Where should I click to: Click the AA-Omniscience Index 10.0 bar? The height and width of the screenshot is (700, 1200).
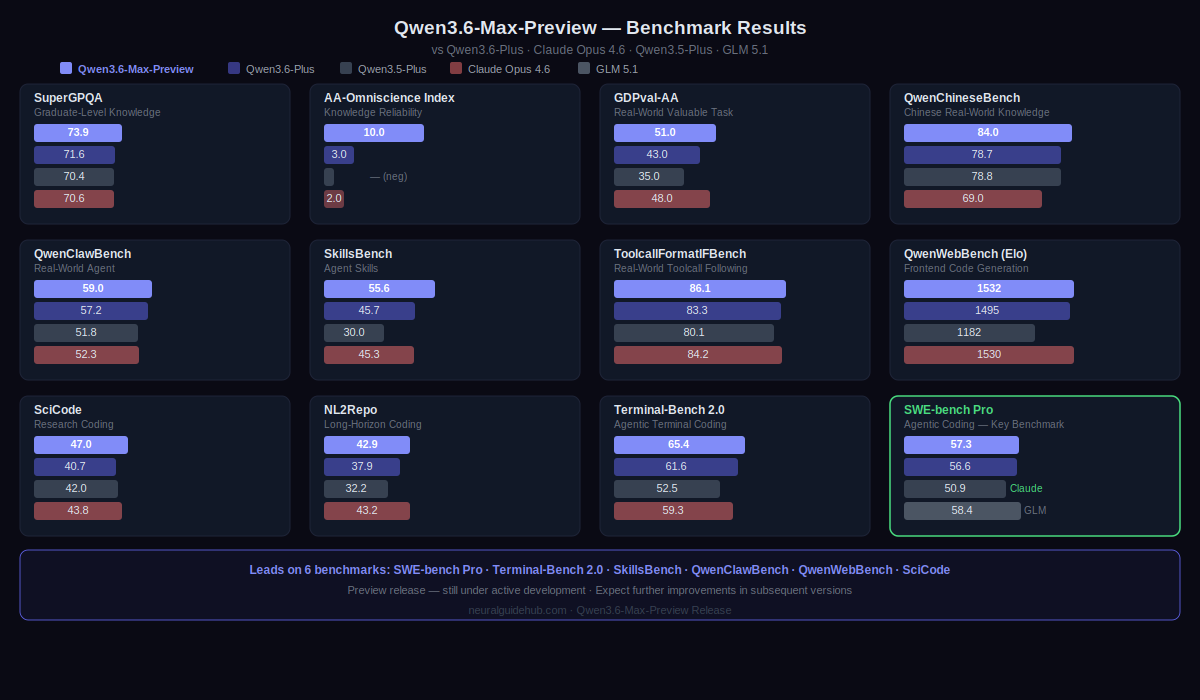coord(374,133)
